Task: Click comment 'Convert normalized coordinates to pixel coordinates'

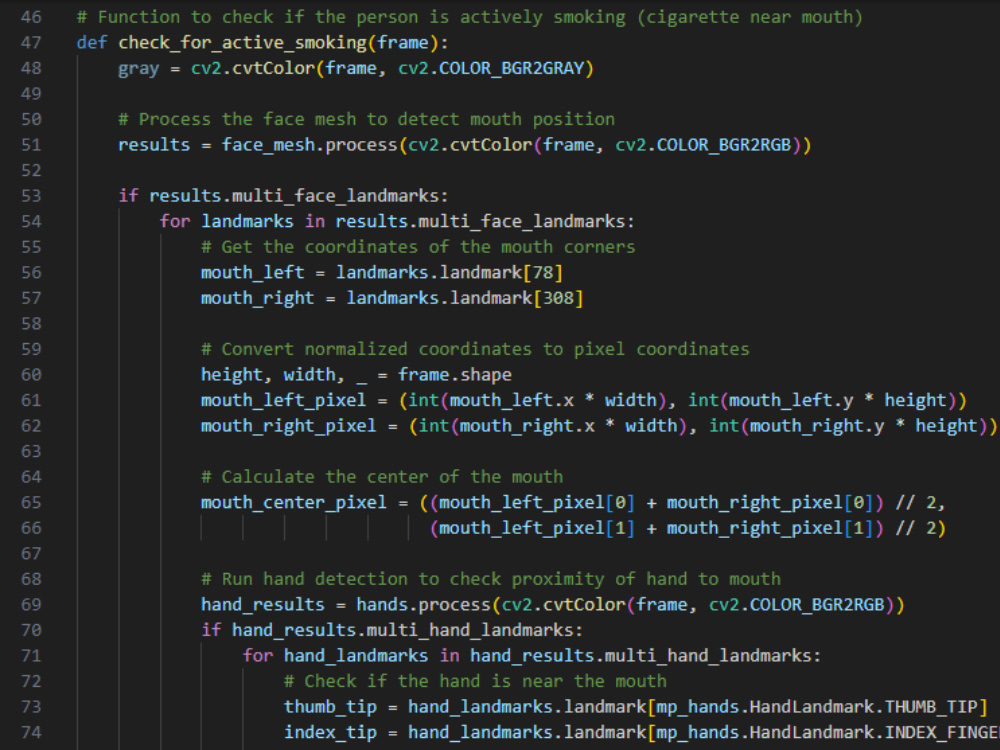Action: pyautogui.click(x=475, y=349)
